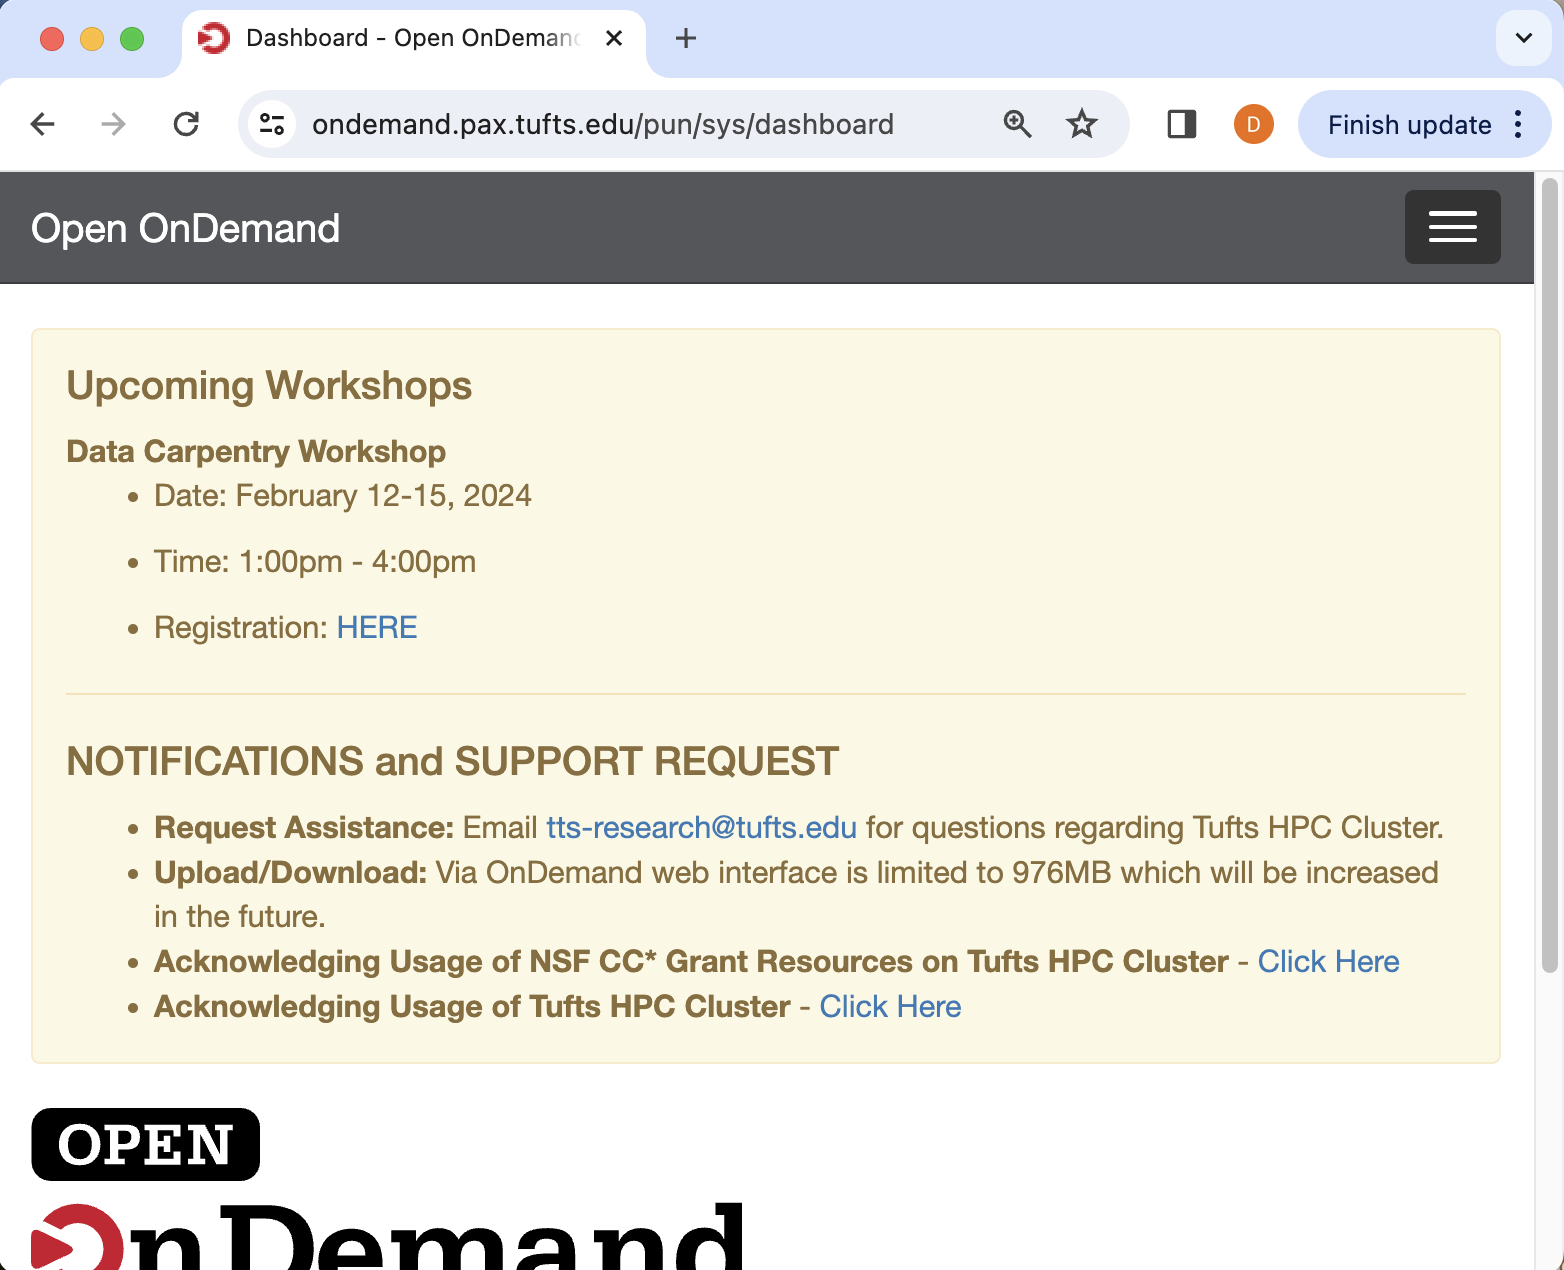Image resolution: width=1564 pixels, height=1270 pixels.
Task: Click the Data Carpentry Workshop title
Action: coord(256,451)
